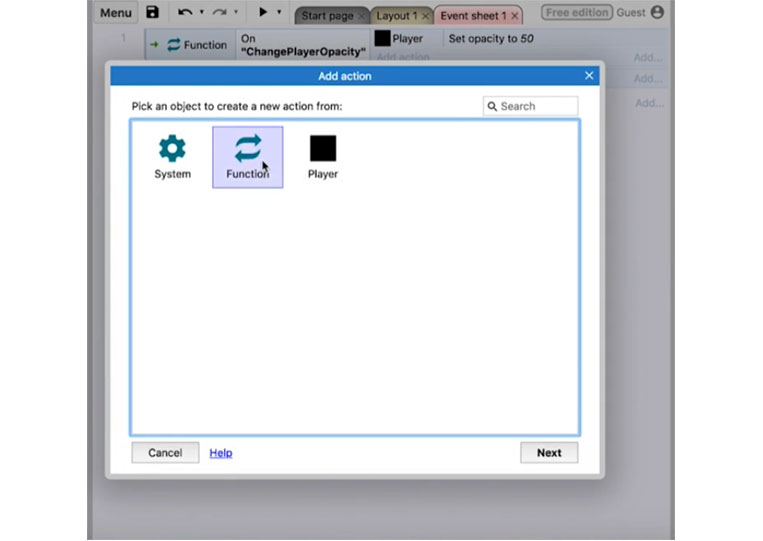Close the Add action dialog
This screenshot has width=763, height=541.
coord(589,75)
